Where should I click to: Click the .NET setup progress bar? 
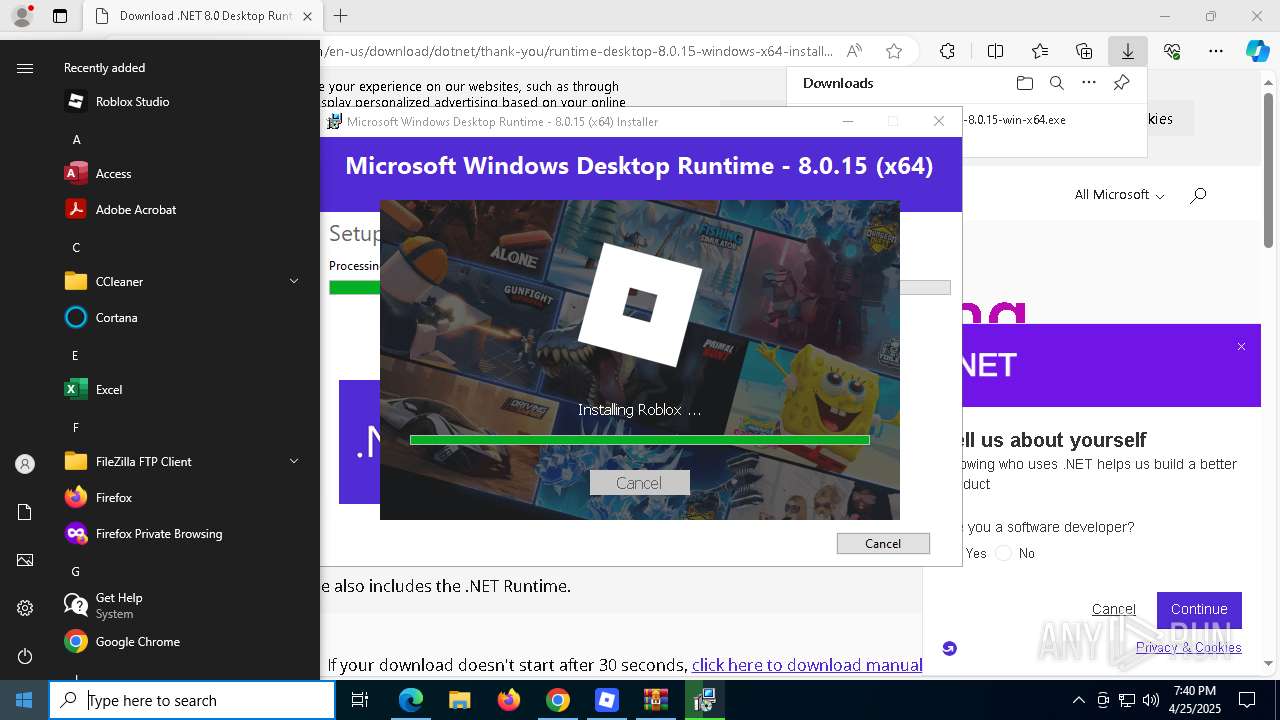pos(640,287)
